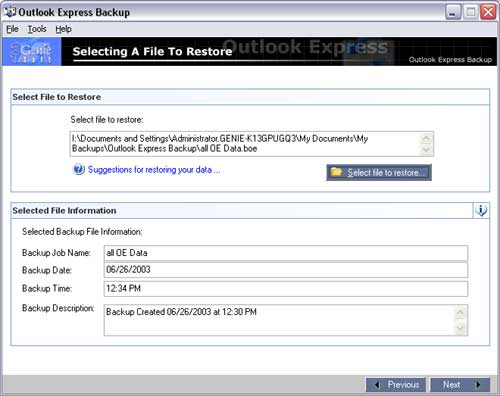This screenshot has height=396, width=500.
Task: Click the Outlook Express Backup title bar icon
Action: click(x=10, y=12)
